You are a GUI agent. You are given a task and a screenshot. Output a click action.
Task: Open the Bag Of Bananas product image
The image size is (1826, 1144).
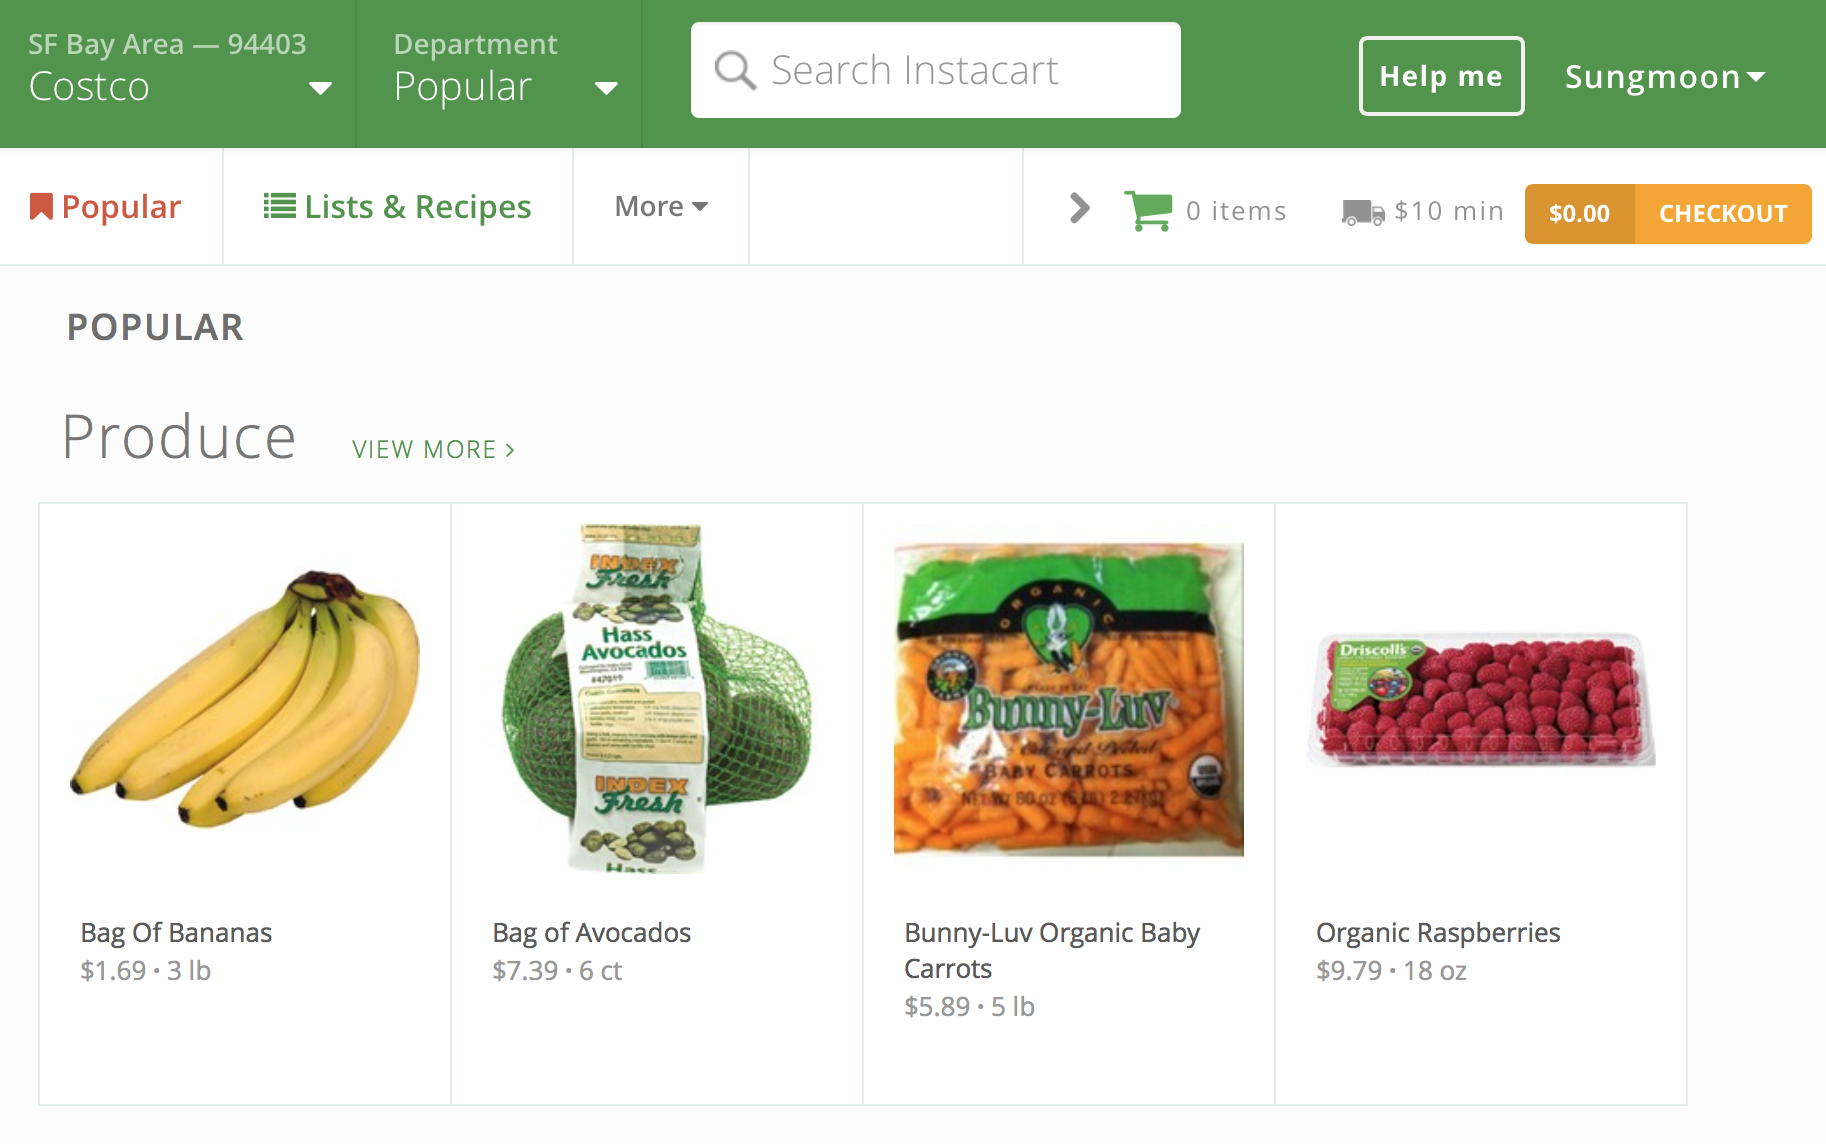(246, 698)
